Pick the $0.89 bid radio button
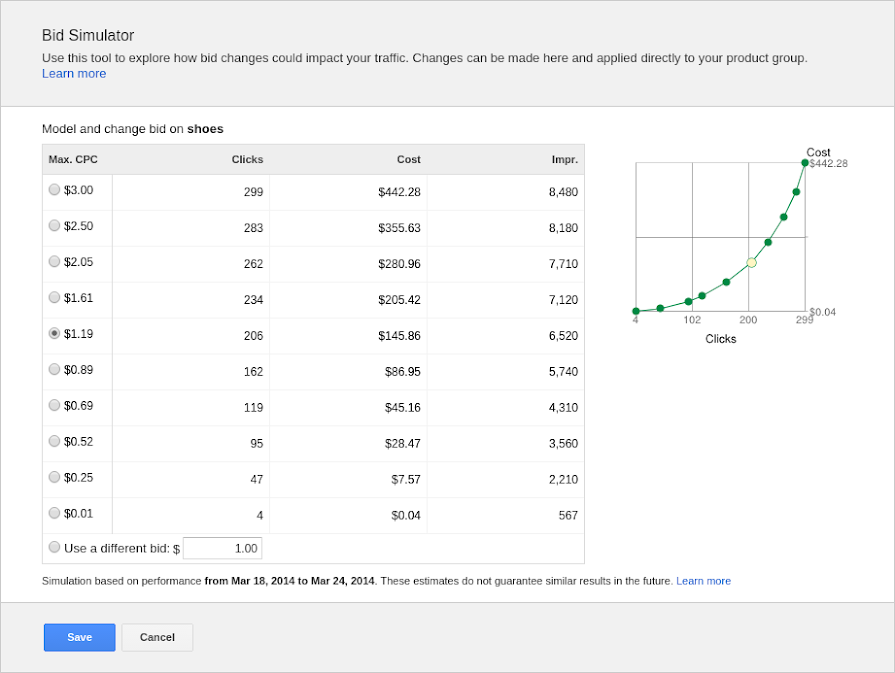895x673 pixels. tap(54, 369)
